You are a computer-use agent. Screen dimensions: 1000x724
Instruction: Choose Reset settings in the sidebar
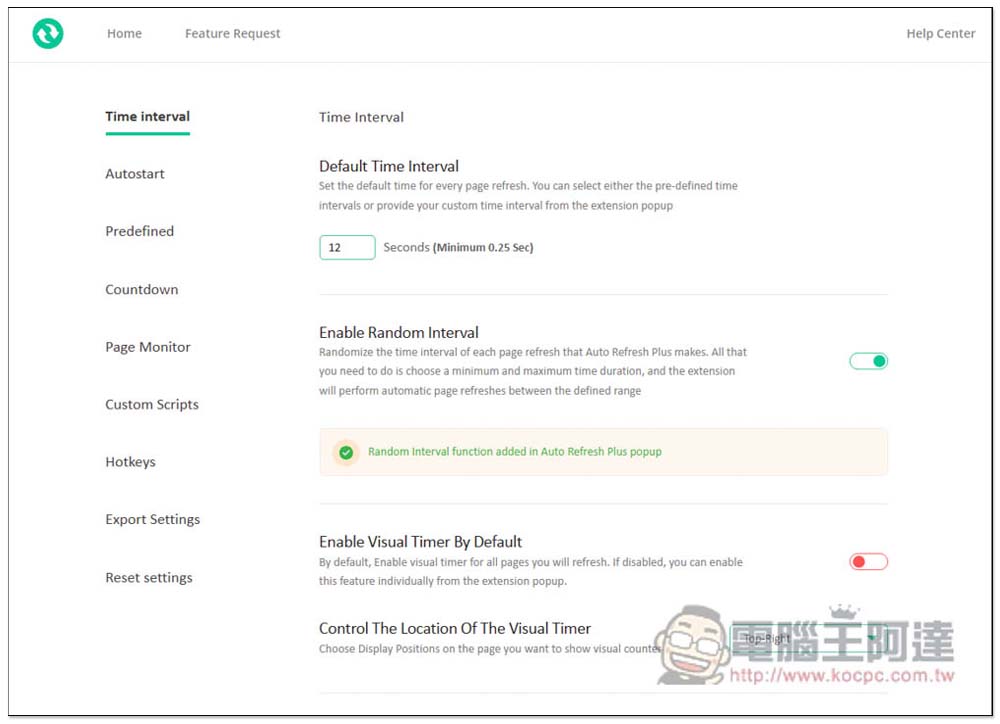point(149,577)
